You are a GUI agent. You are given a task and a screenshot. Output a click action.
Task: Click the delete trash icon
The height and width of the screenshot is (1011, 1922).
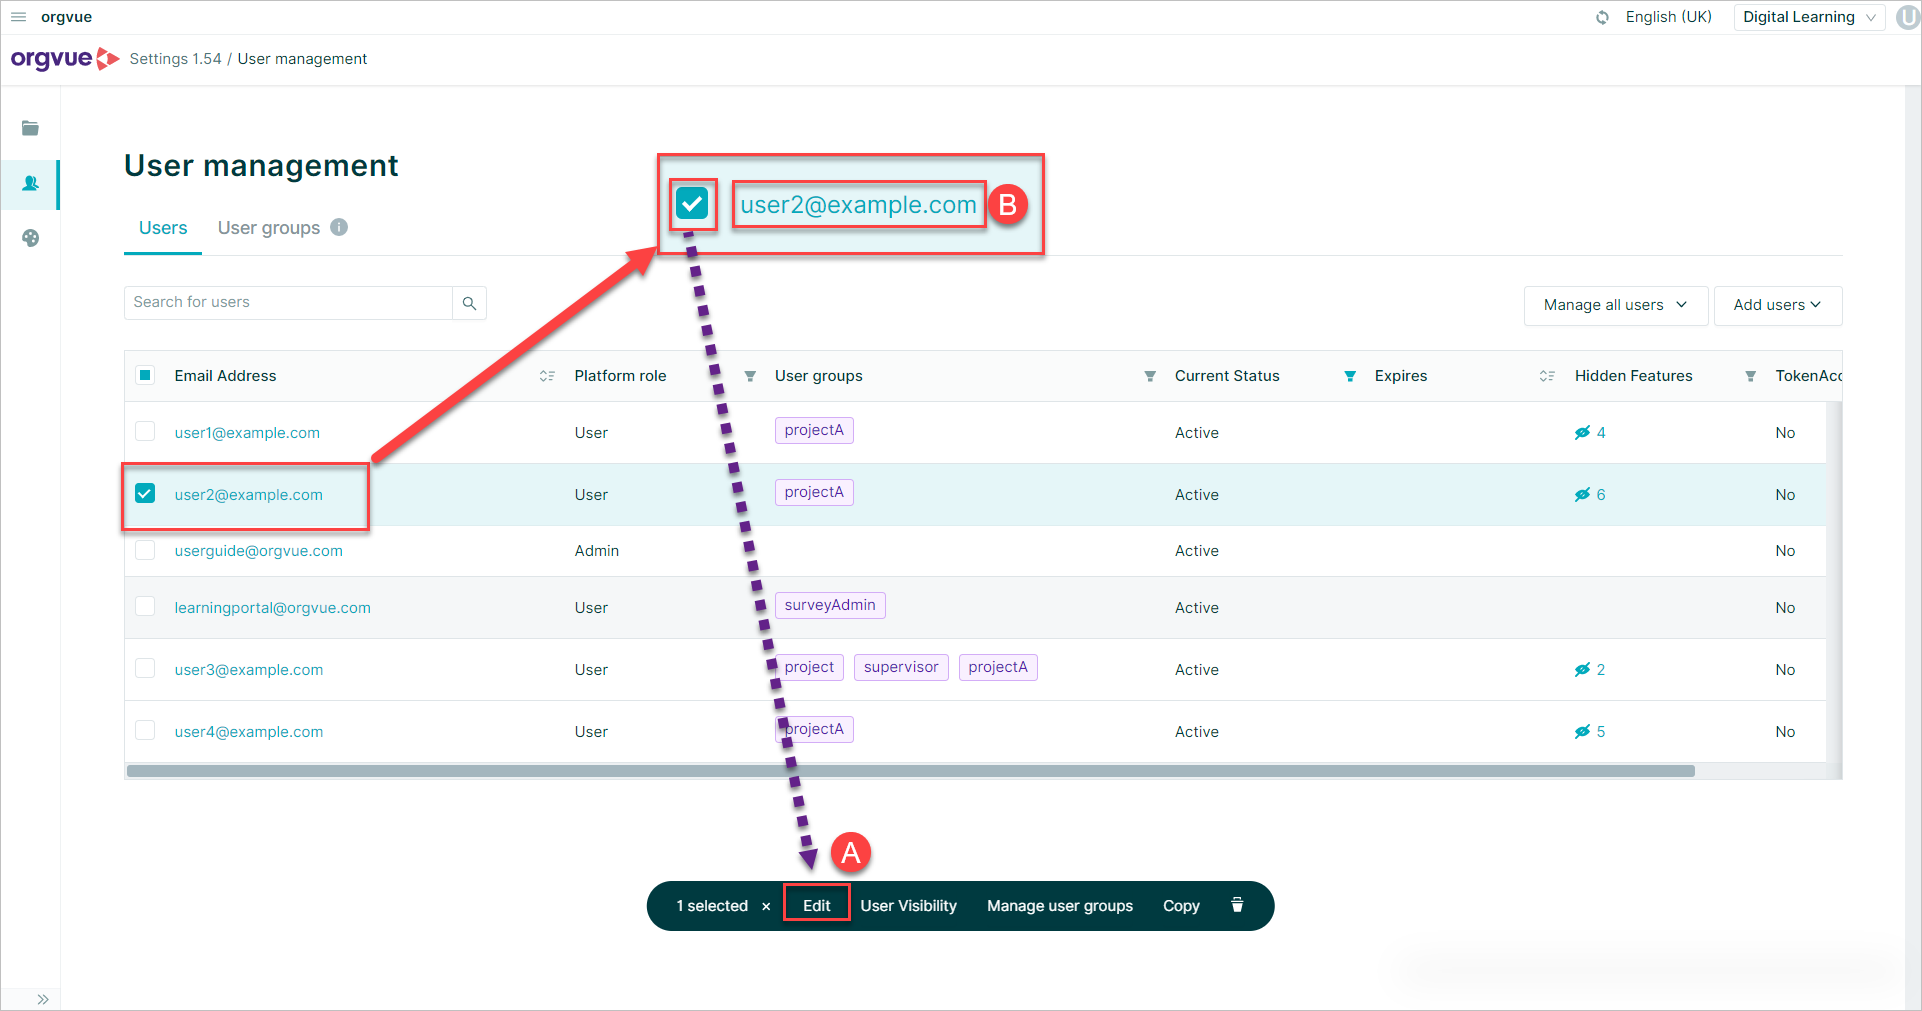pos(1237,905)
